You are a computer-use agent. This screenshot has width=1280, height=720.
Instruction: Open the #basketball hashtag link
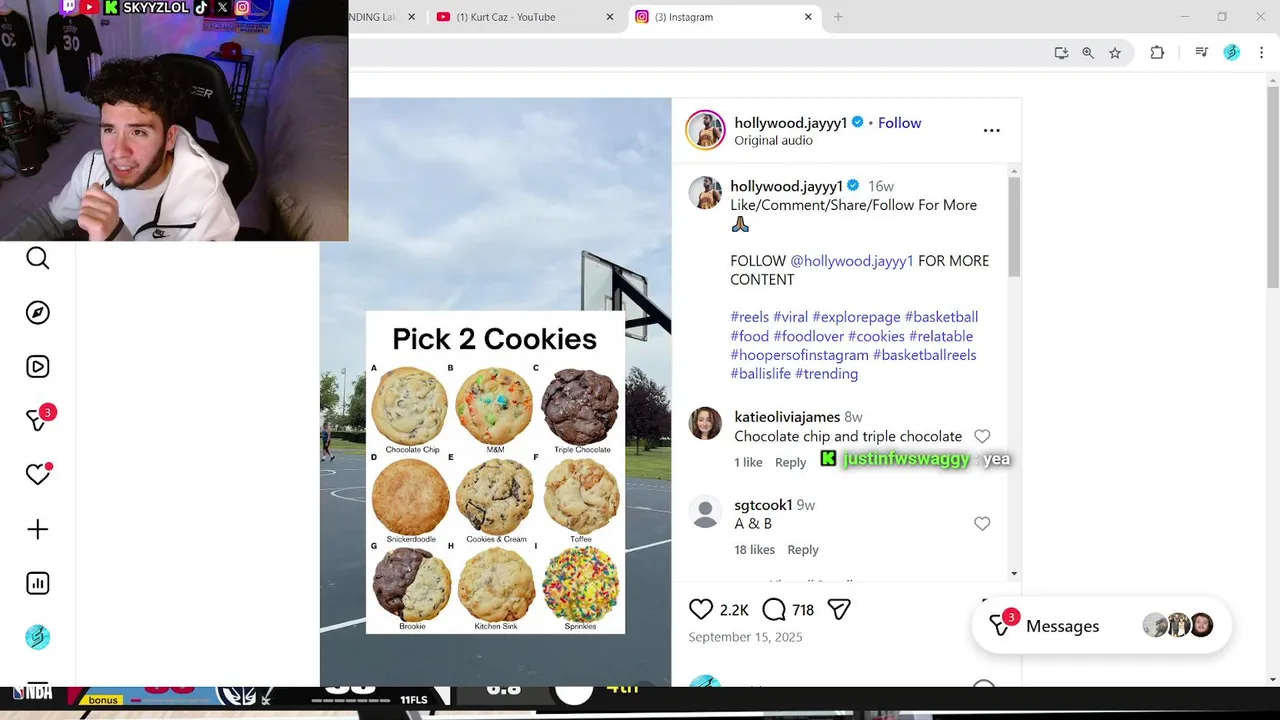[x=941, y=317]
